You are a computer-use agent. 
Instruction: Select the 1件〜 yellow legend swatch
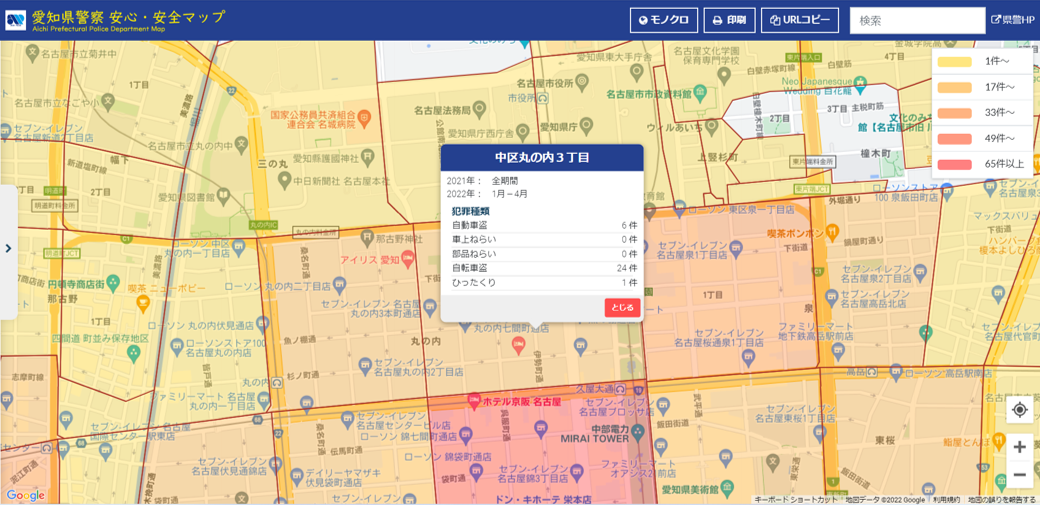click(x=954, y=62)
